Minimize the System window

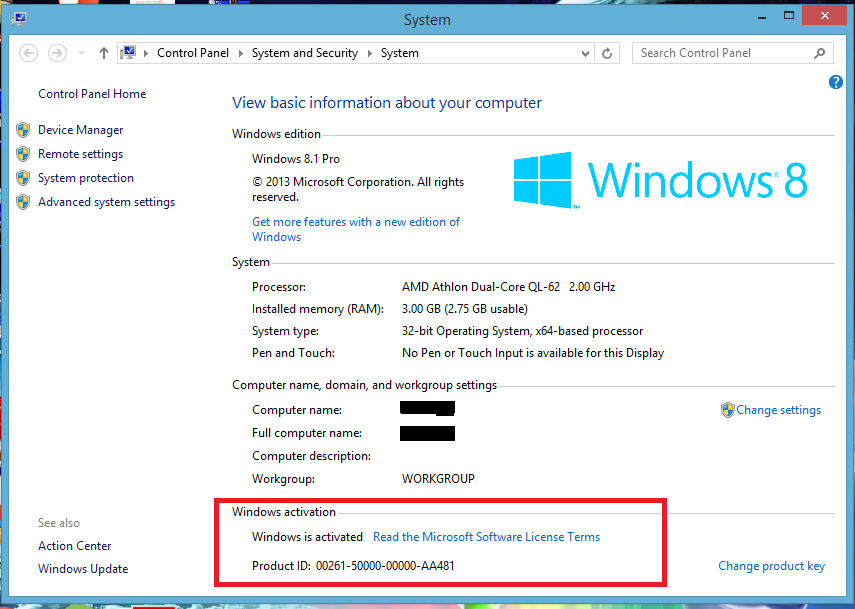pyautogui.click(x=762, y=17)
